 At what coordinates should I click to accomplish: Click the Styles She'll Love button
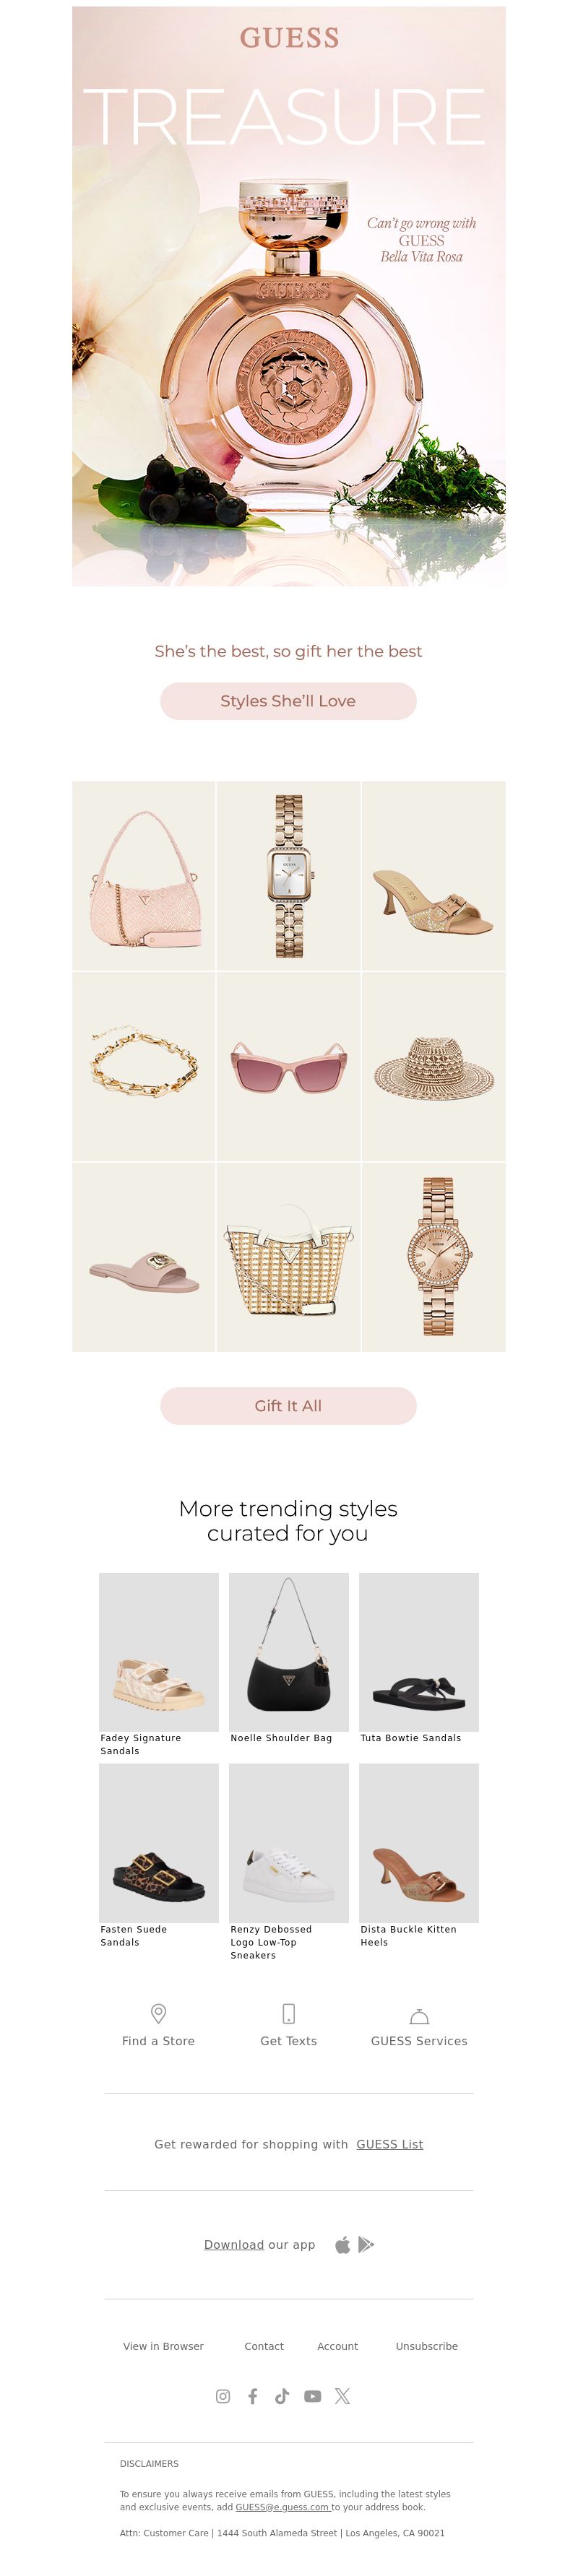click(x=288, y=701)
